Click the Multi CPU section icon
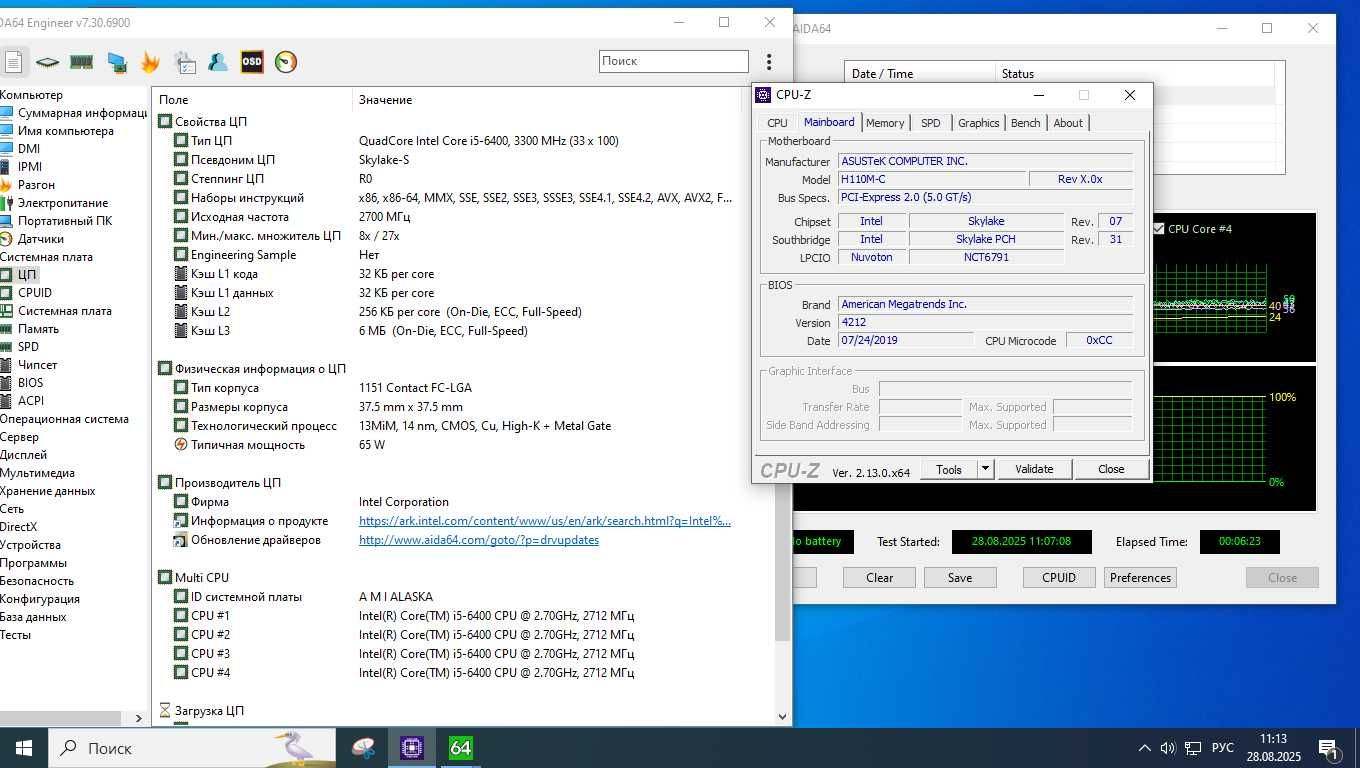Screen dimensions: 1360x768 pos(166,577)
